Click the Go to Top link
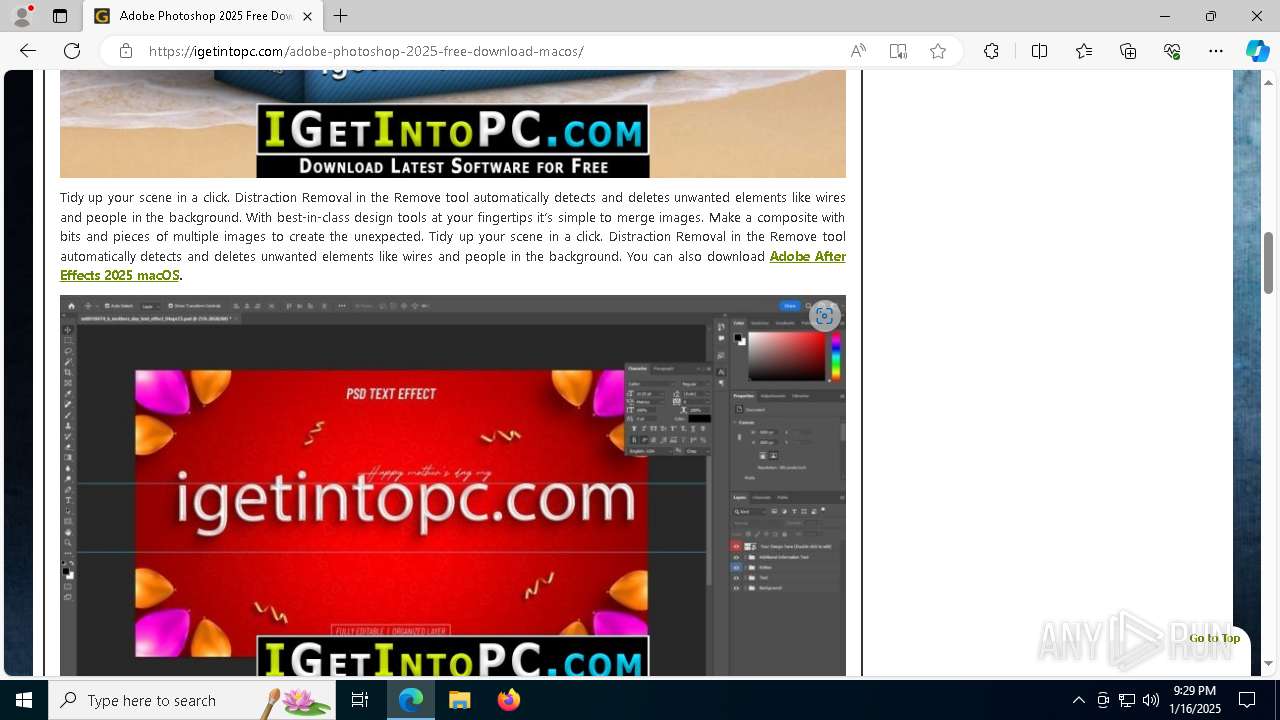 click(x=1214, y=638)
